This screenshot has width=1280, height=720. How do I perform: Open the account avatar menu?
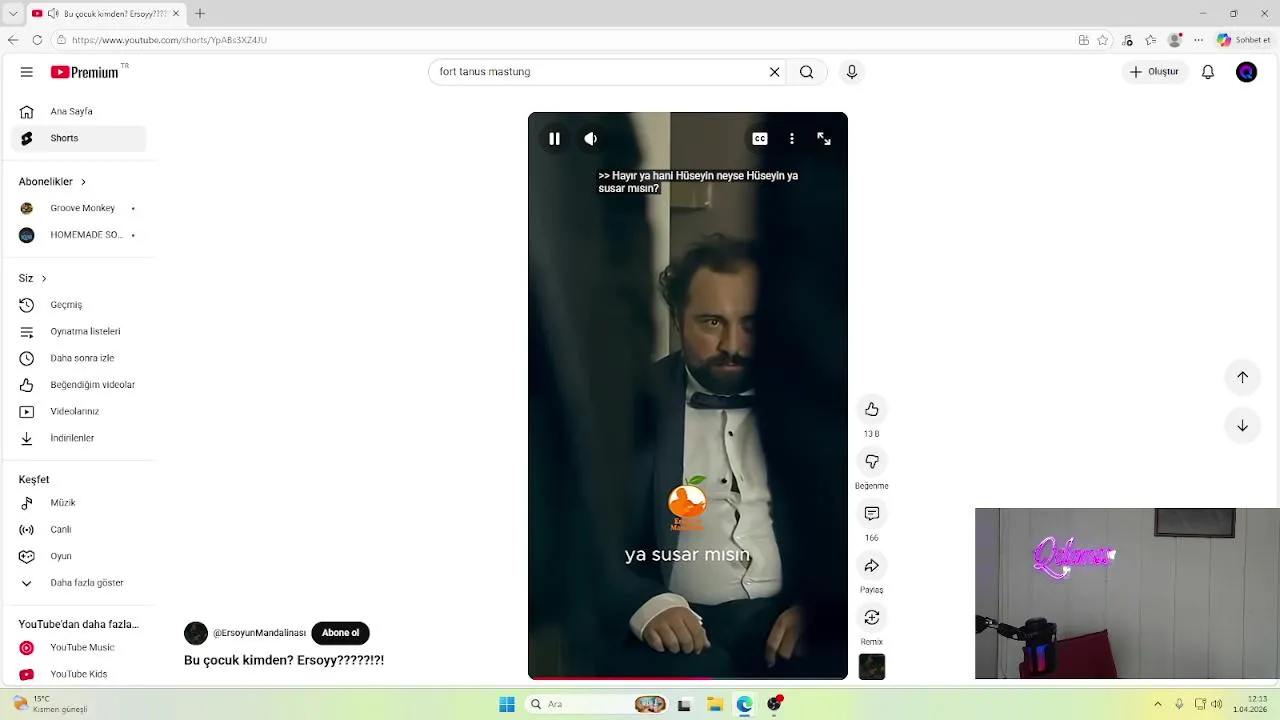point(1246,72)
